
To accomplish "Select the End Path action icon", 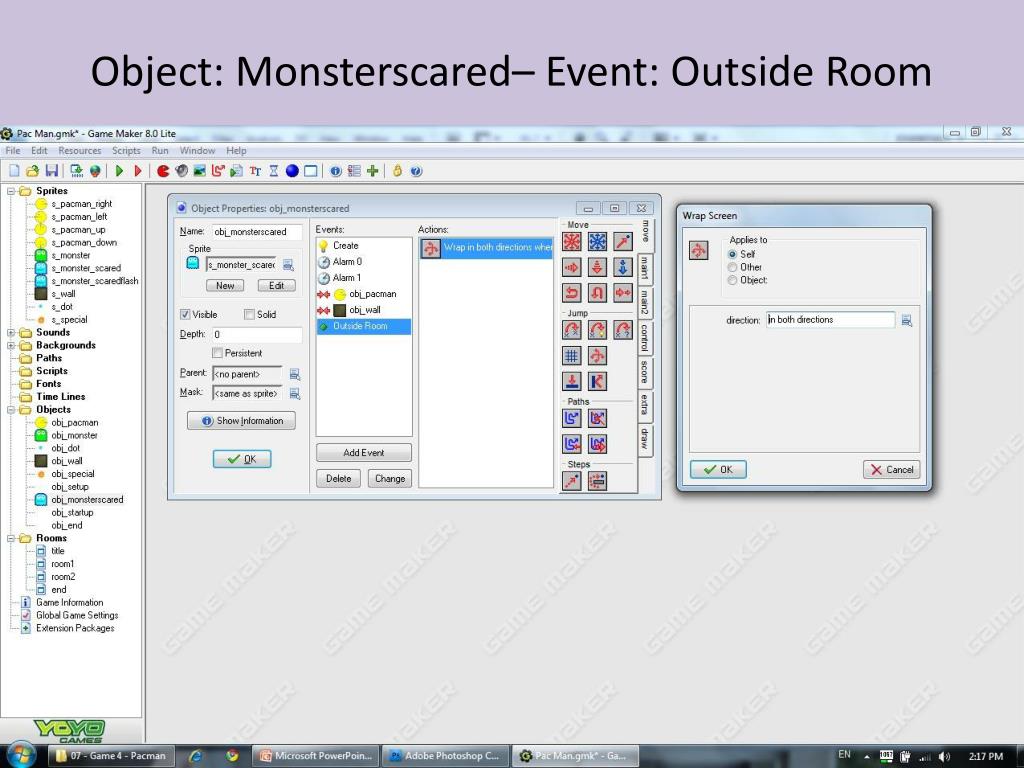I will (598, 418).
